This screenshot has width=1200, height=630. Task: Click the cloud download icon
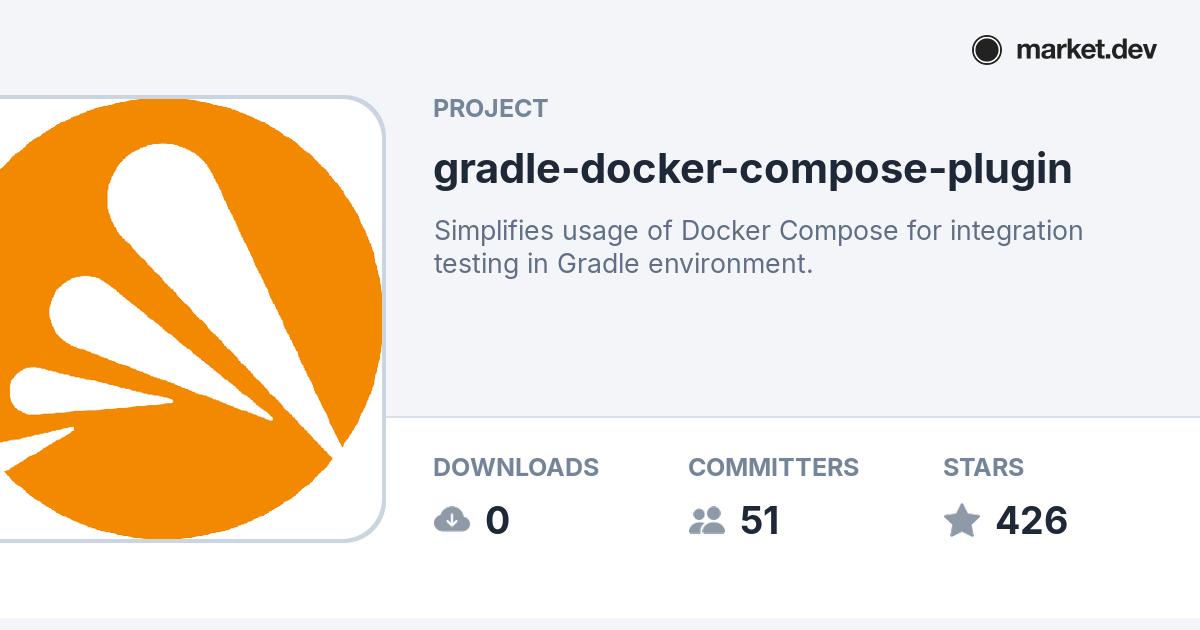[452, 520]
